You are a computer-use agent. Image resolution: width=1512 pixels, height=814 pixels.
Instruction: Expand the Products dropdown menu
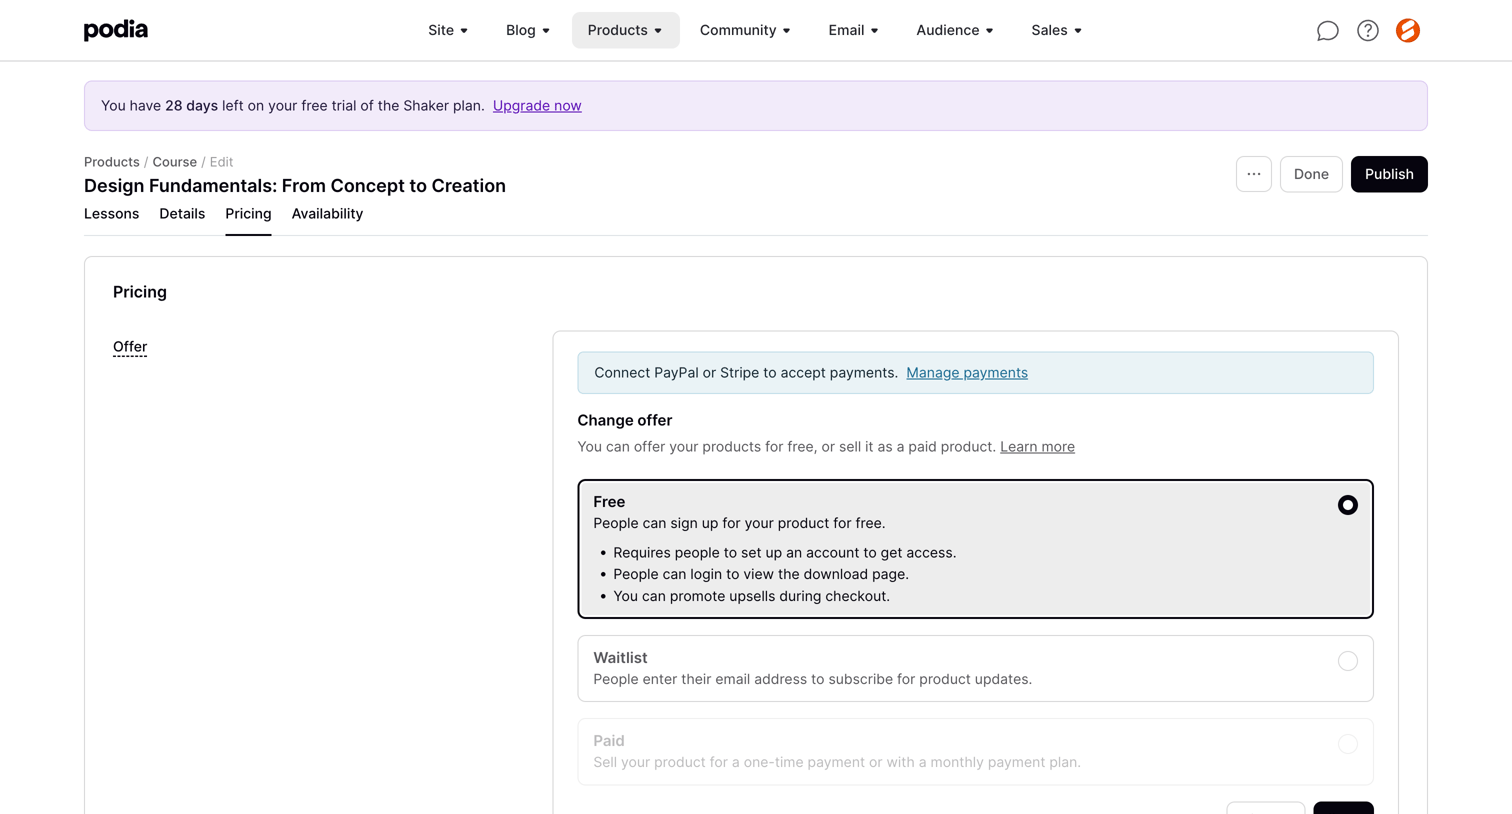point(625,30)
